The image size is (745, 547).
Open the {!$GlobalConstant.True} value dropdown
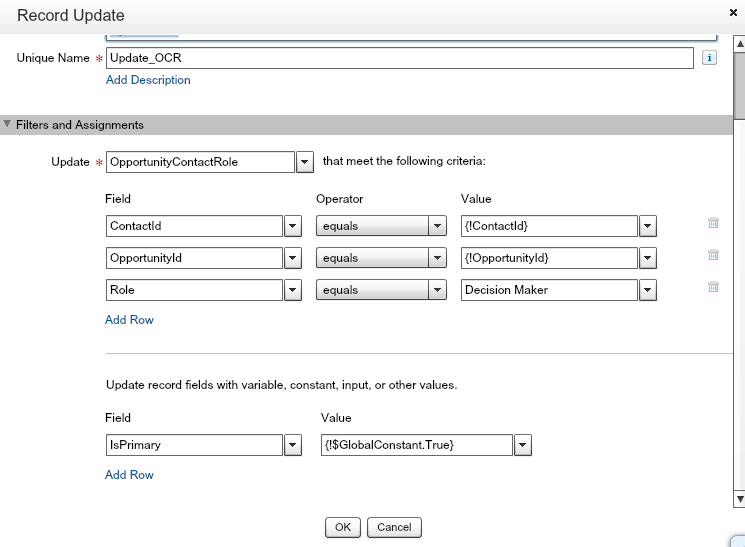coord(523,445)
